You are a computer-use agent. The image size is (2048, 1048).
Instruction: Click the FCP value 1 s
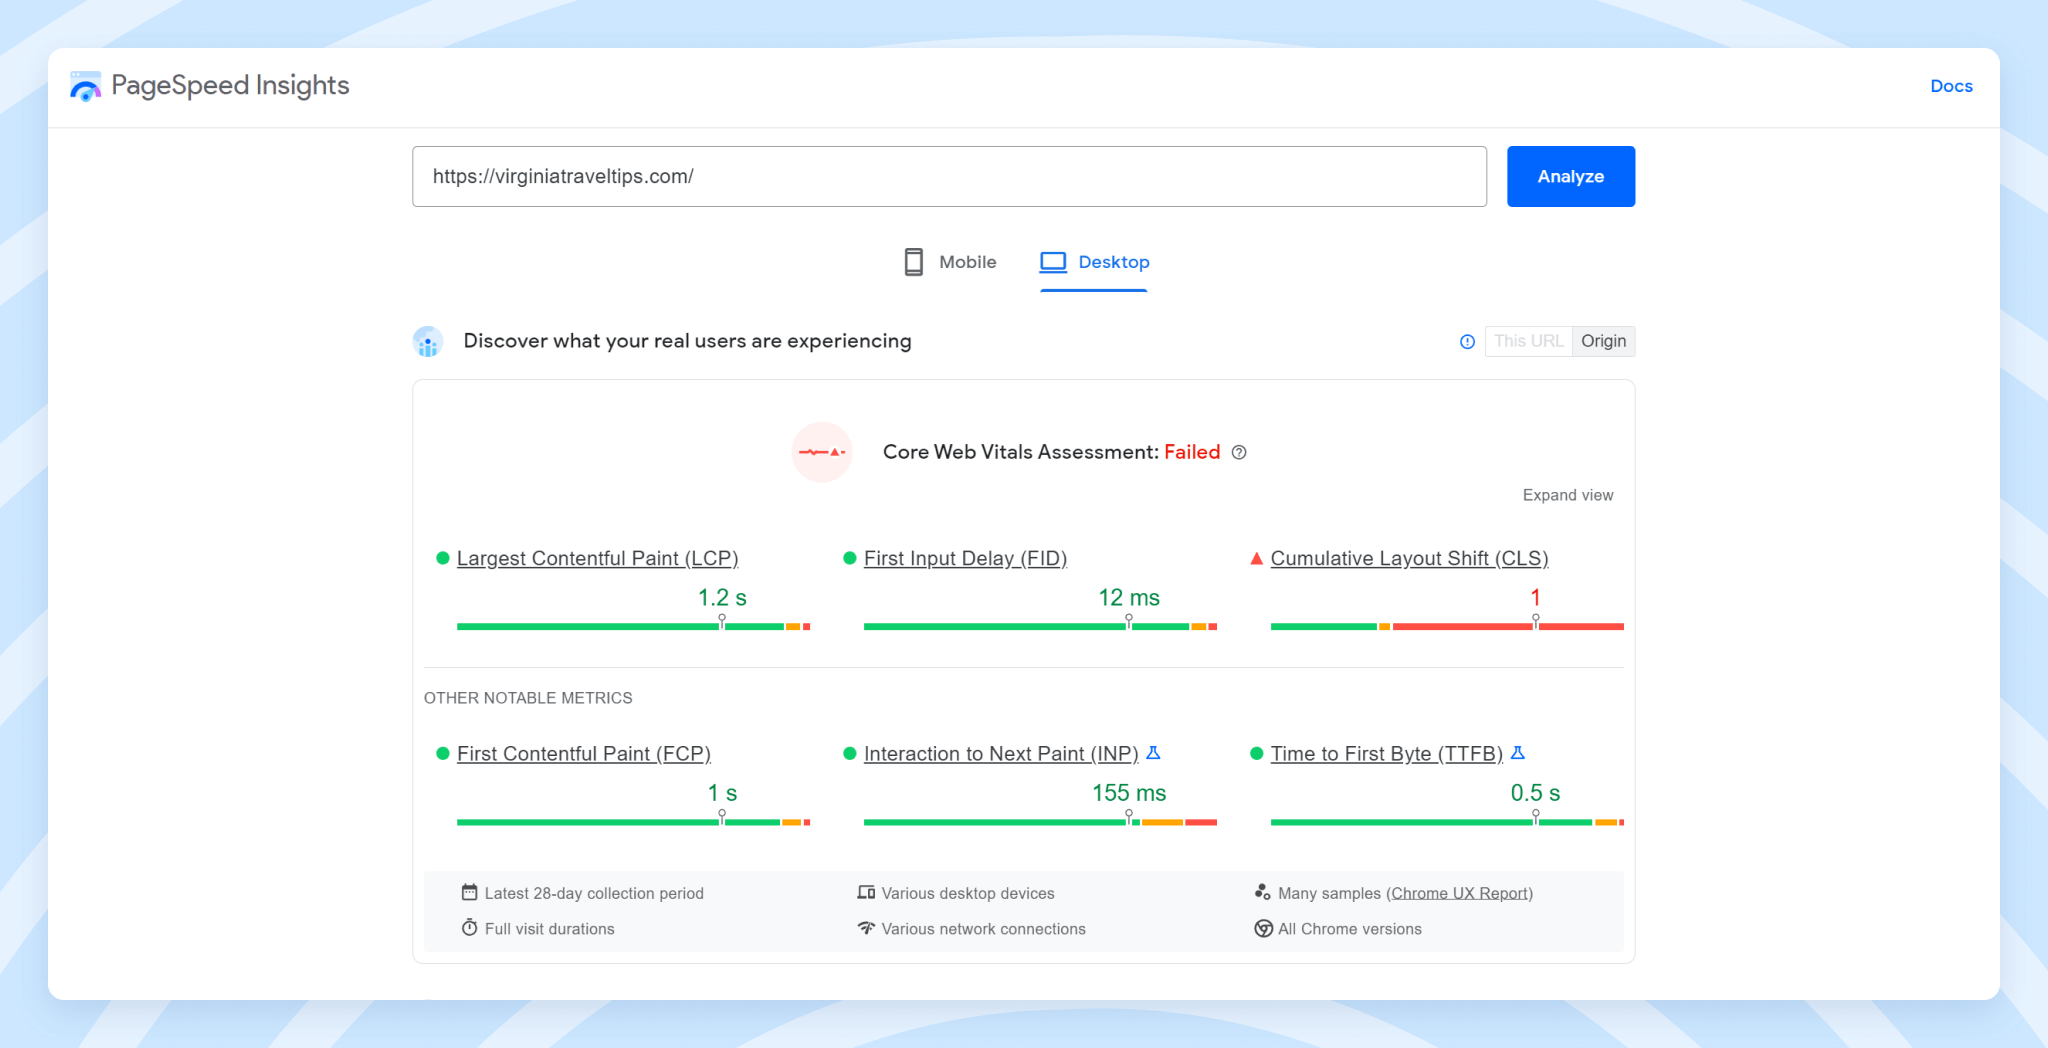tap(722, 793)
